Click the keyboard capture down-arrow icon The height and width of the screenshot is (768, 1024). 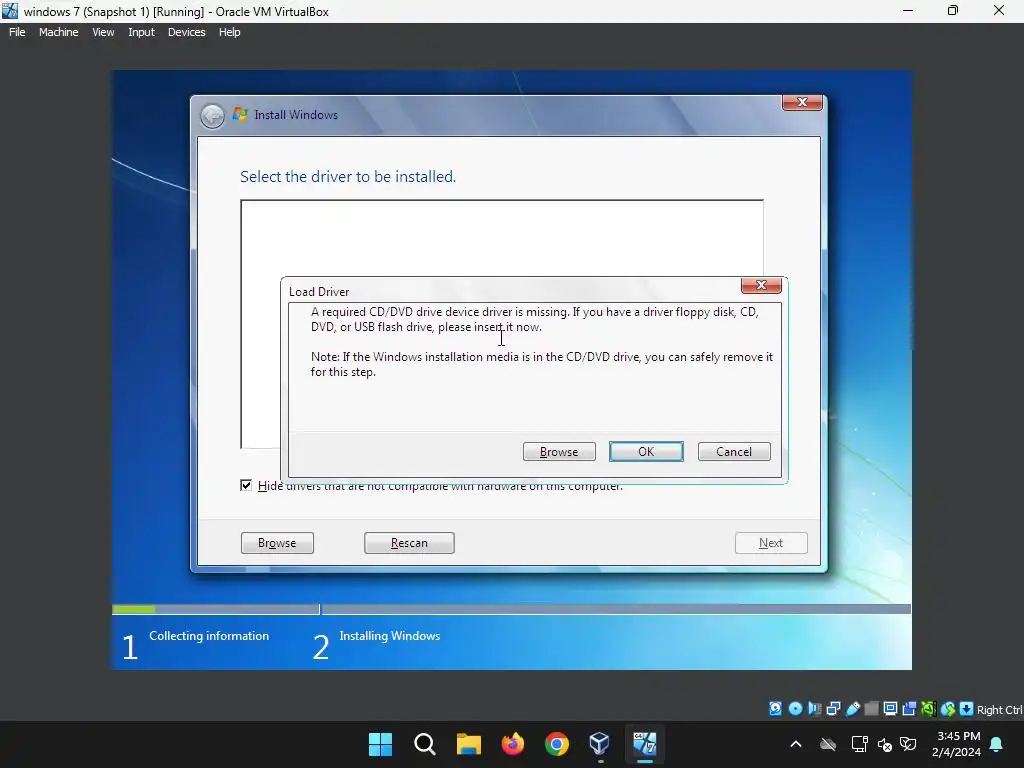[967, 709]
